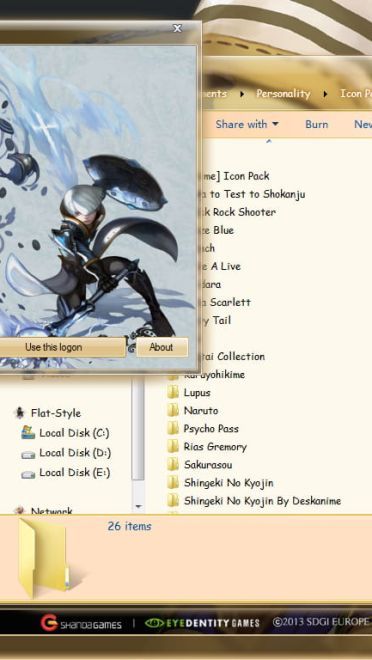The width and height of the screenshot is (372, 660).
Task: Select the entry ending in "Blue"
Action: point(218,230)
